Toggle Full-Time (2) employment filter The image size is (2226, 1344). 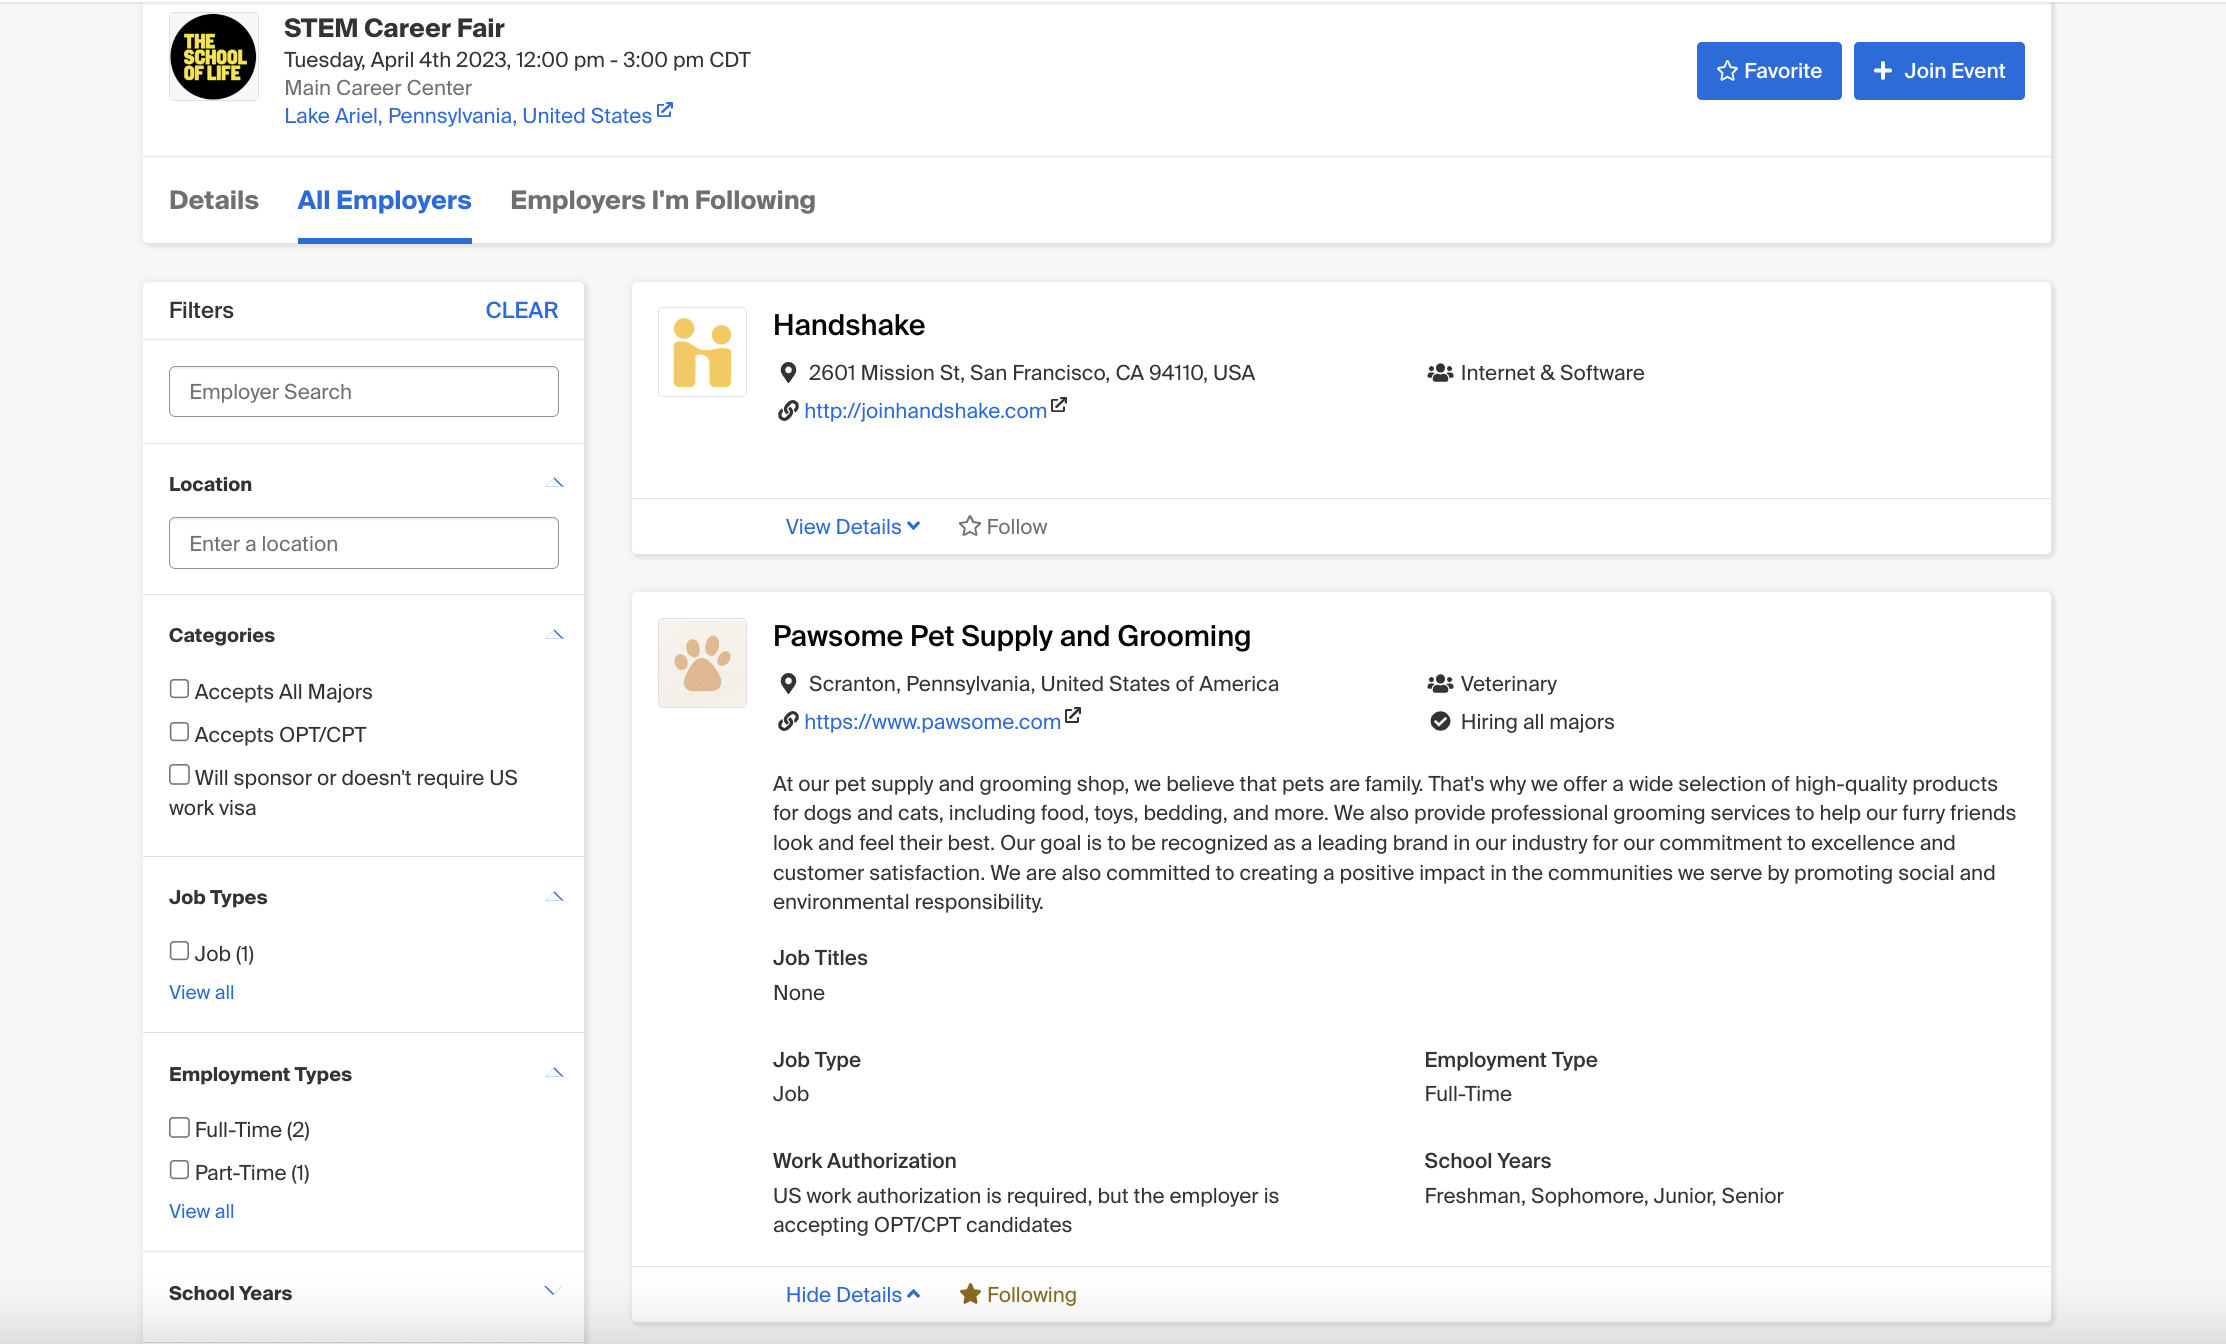pyautogui.click(x=179, y=1127)
